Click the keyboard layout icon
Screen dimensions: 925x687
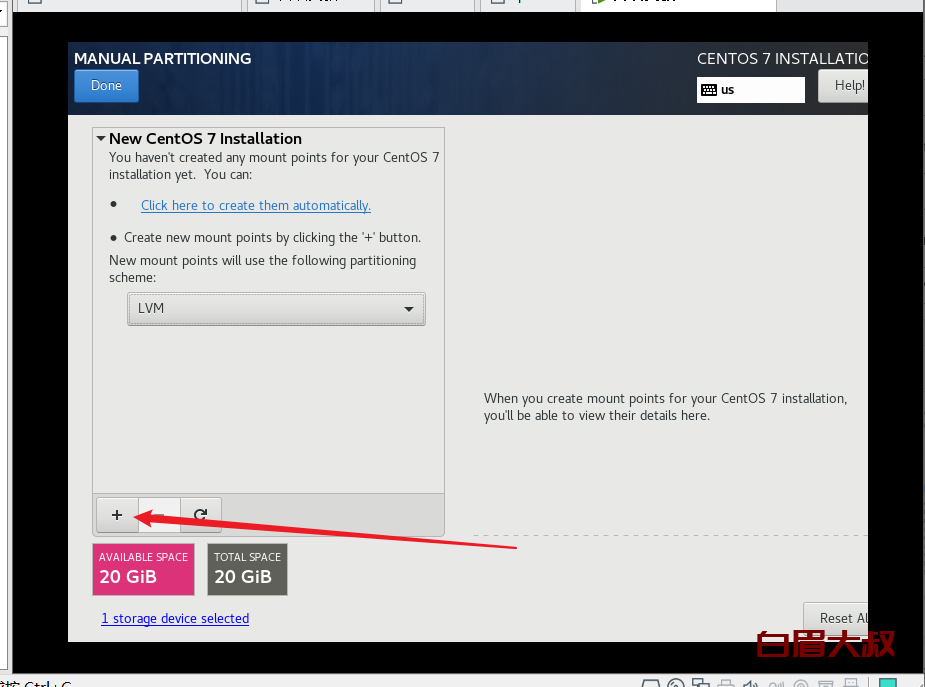[x=708, y=90]
